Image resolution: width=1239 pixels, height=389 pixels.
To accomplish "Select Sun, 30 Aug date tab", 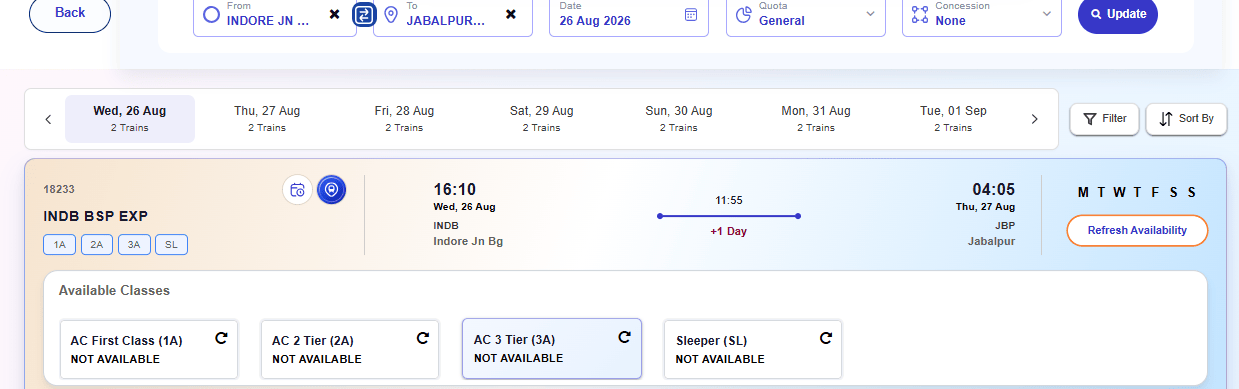I will click(679, 119).
